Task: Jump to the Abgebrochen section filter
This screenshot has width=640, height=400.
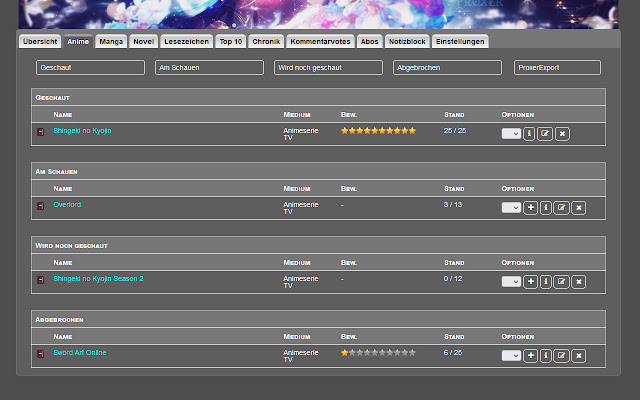Action: click(447, 68)
